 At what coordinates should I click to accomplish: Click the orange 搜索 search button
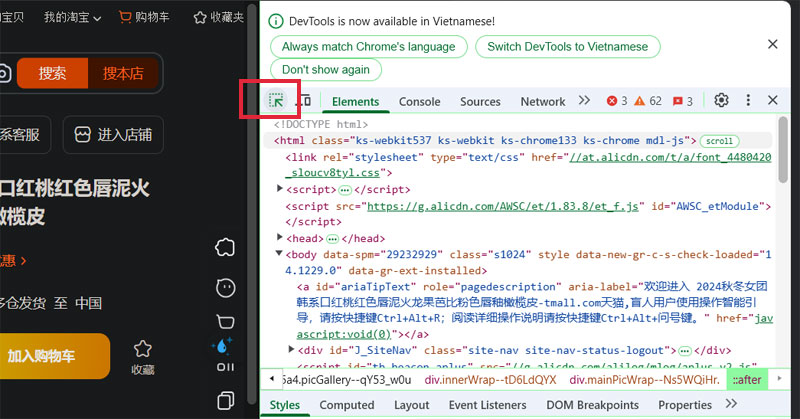click(x=52, y=73)
